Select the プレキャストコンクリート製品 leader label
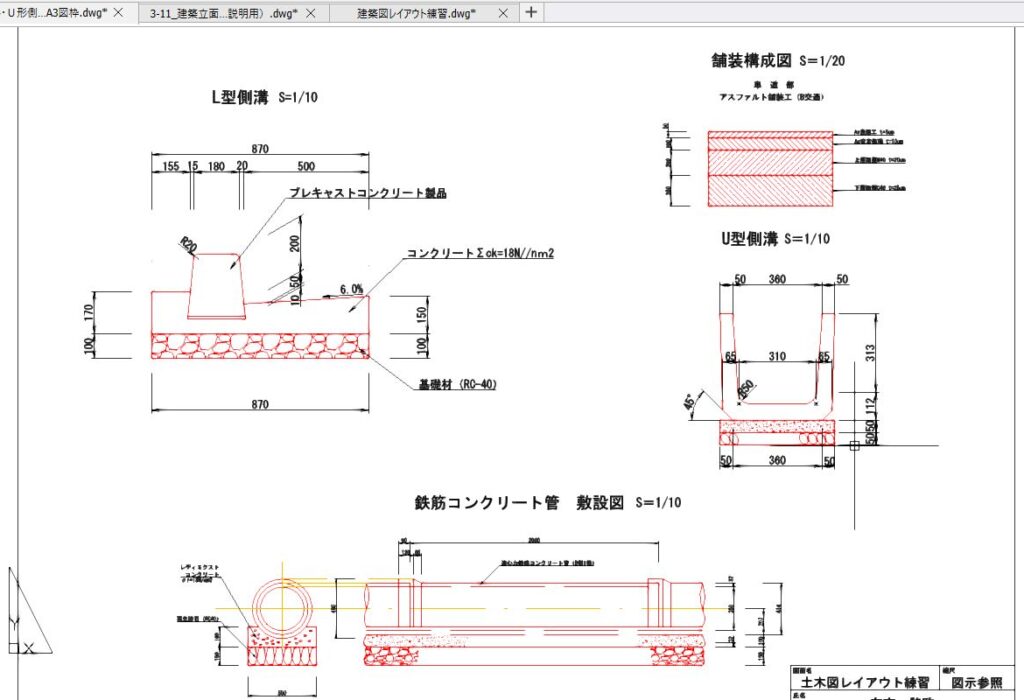This screenshot has width=1024, height=700. pyautogui.click(x=367, y=193)
